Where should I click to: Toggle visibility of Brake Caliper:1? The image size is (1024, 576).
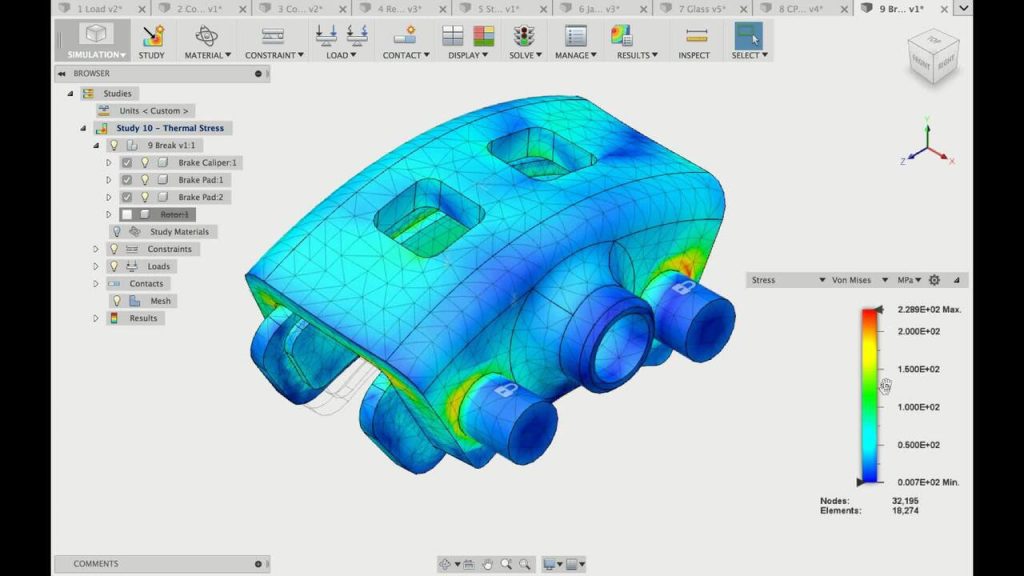[x=146, y=162]
